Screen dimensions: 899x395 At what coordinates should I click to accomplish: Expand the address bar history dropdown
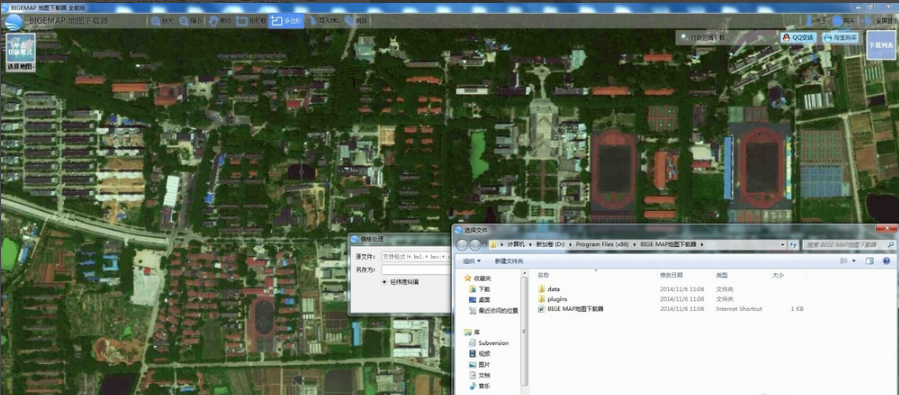click(783, 245)
